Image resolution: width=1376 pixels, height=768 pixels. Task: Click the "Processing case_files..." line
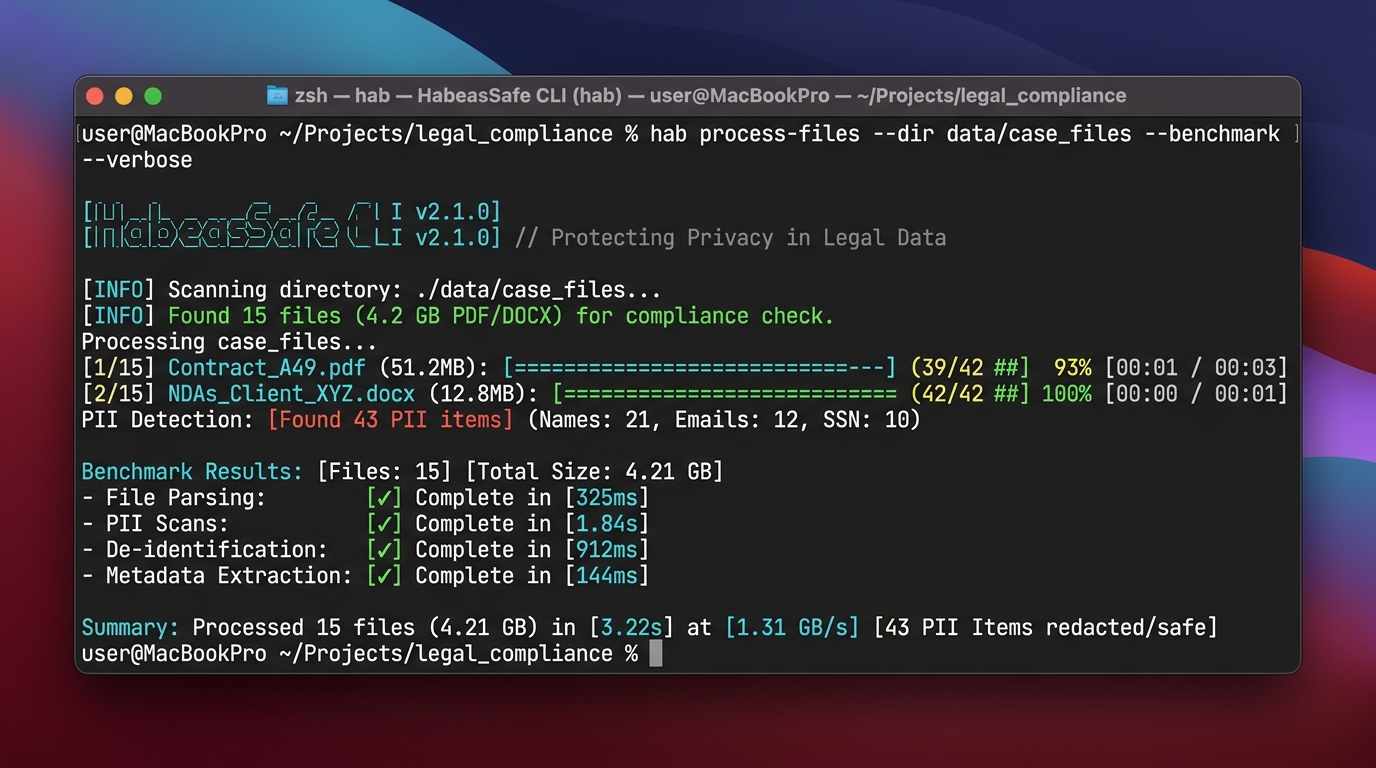[x=229, y=341]
